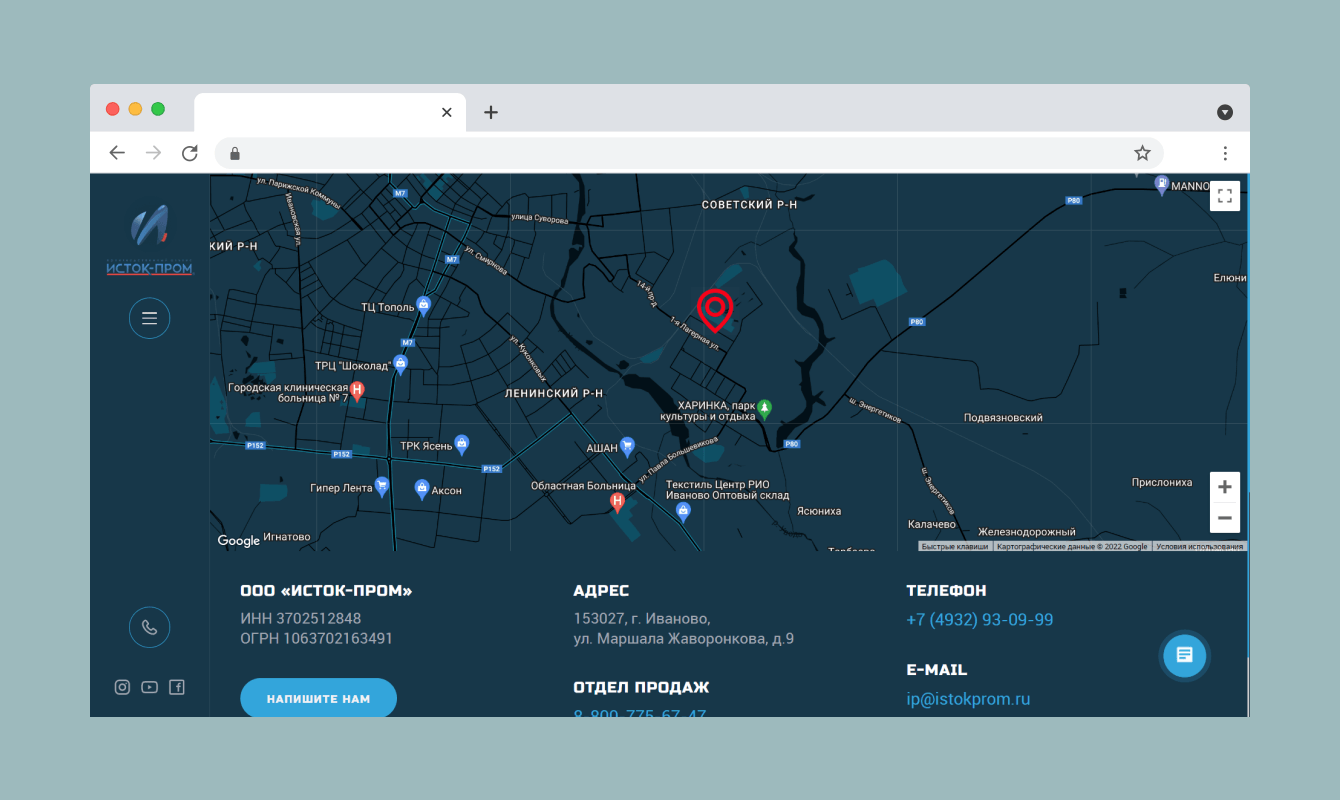Image resolution: width=1340 pixels, height=800 pixels.
Task: Open a new browser tab
Action: 490,112
